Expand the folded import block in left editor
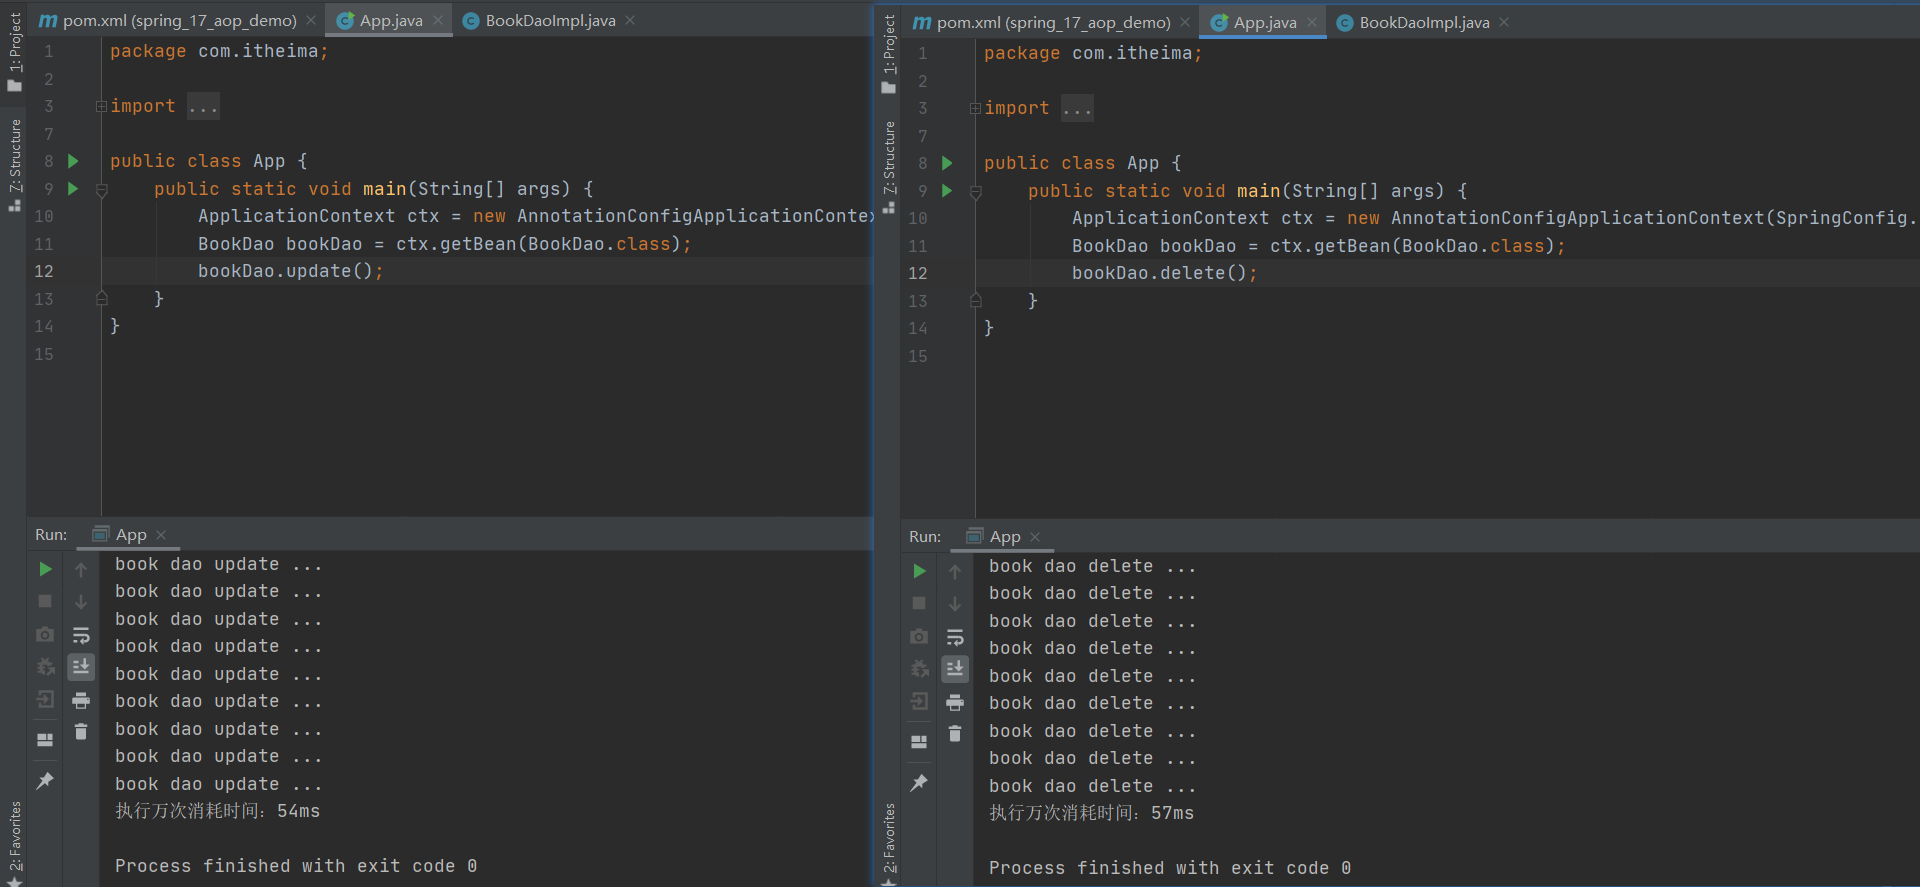The image size is (1920, 887). point(101,106)
